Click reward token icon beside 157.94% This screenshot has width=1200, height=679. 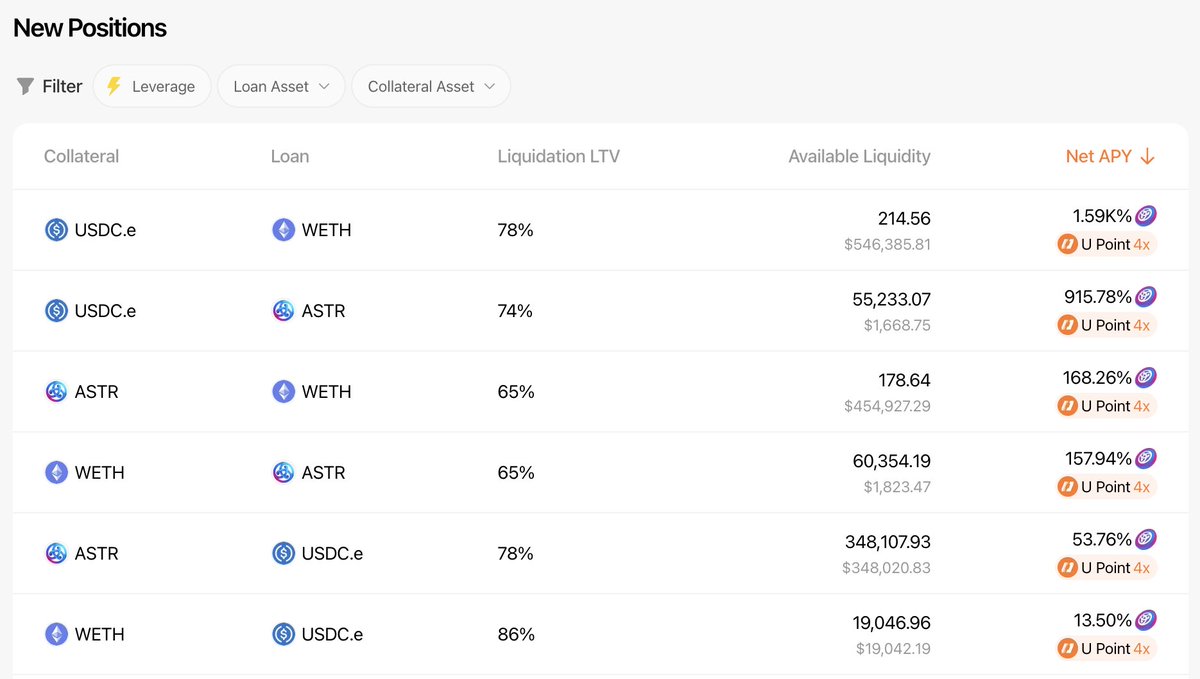point(1146,459)
